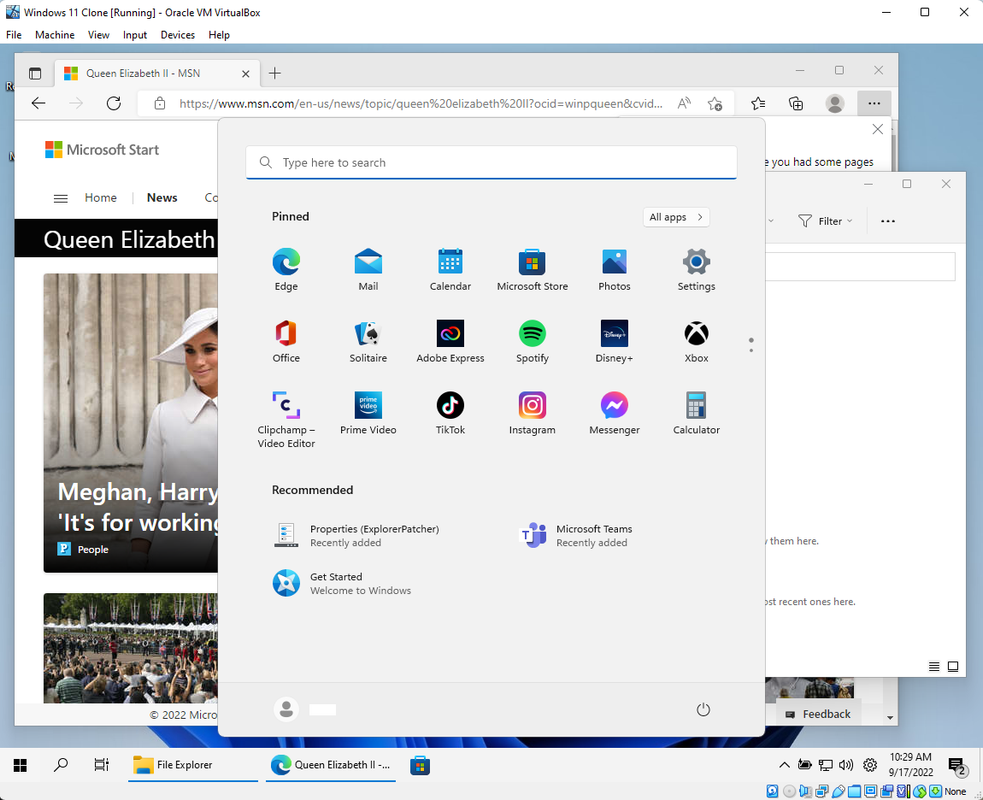This screenshot has height=800, width=983.
Task: Launch Messenger from pinned apps
Action: pyautogui.click(x=614, y=414)
